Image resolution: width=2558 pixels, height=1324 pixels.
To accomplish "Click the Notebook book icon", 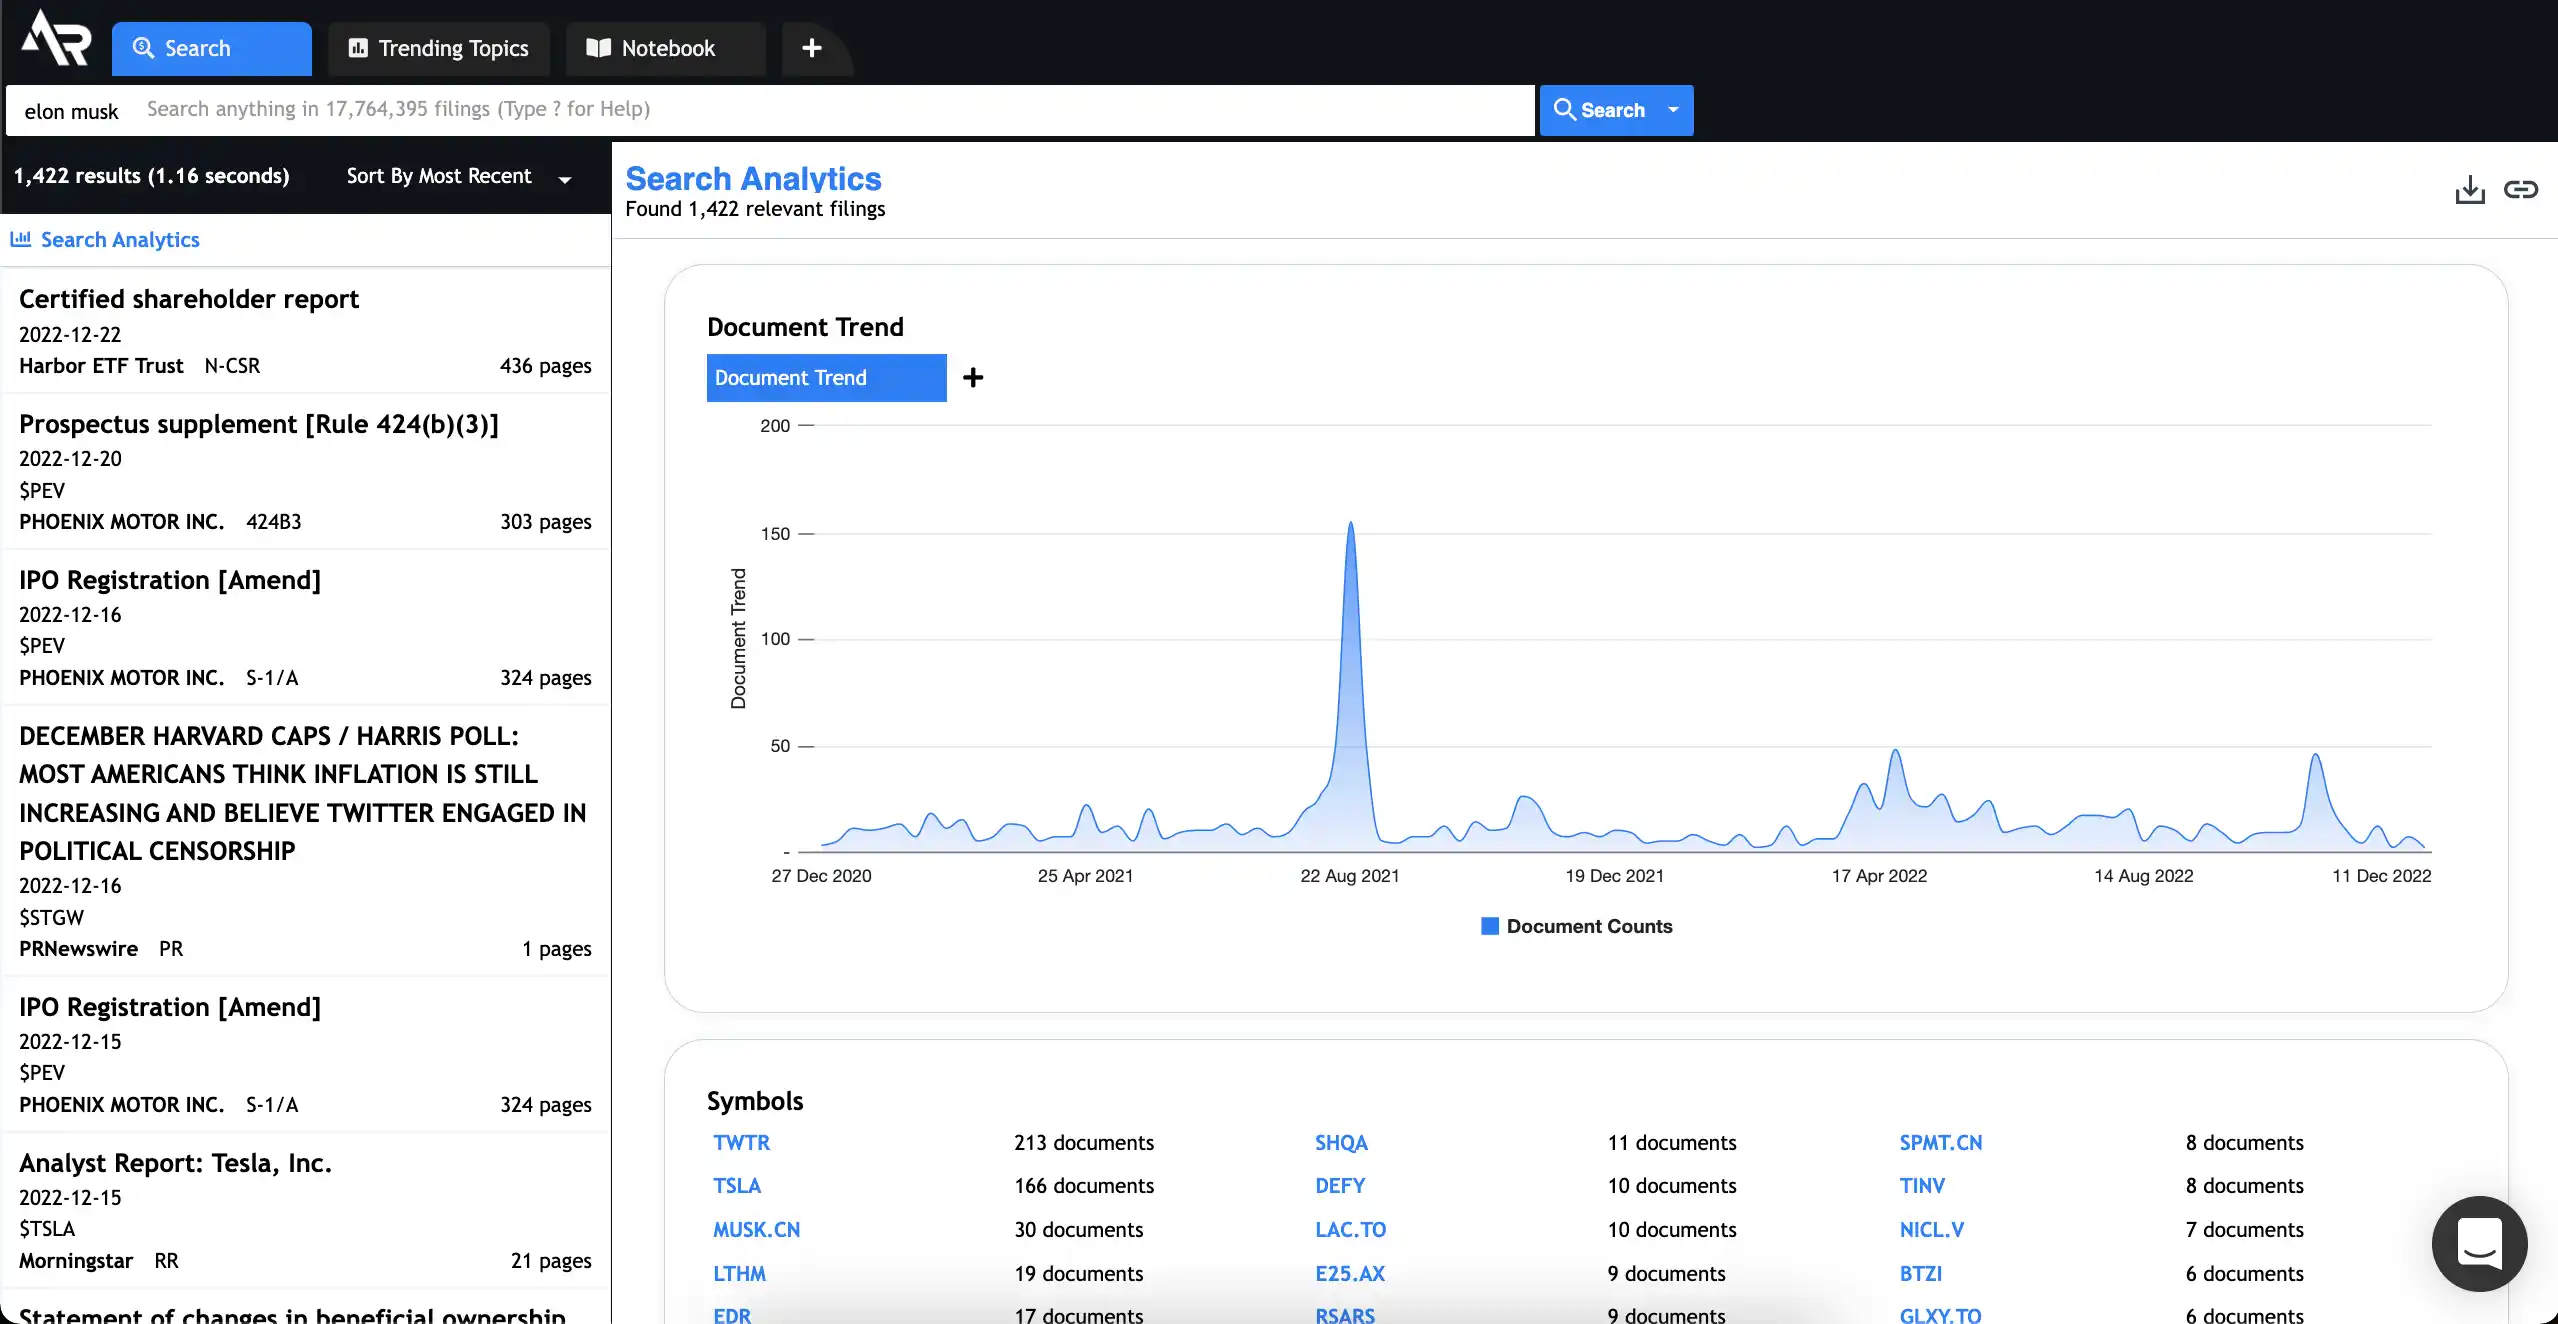I will coord(598,48).
